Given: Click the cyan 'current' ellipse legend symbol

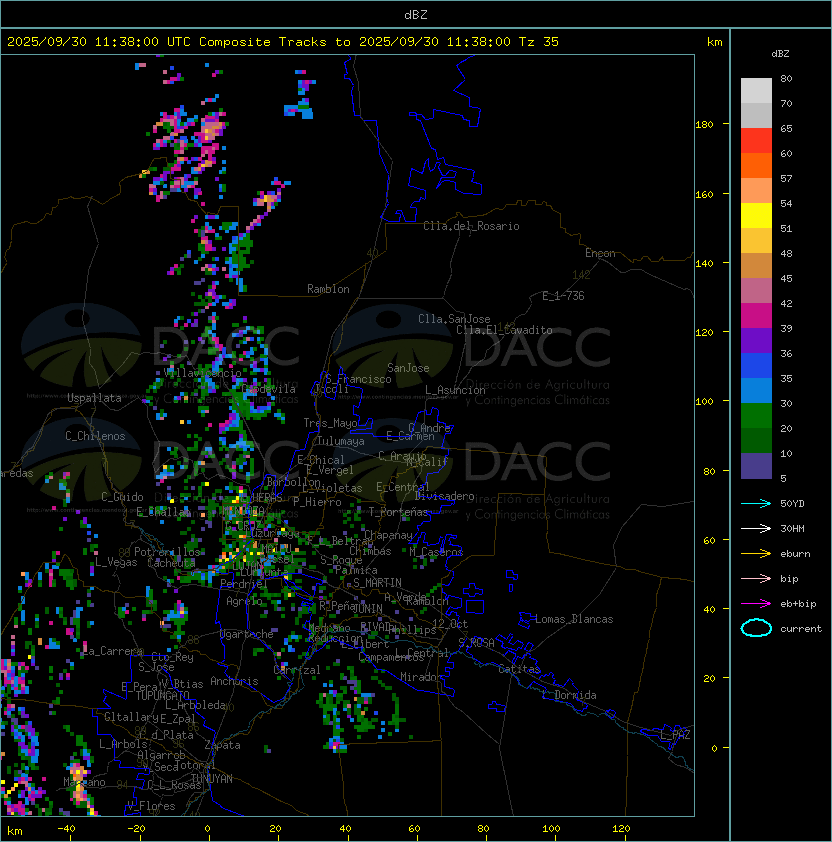Looking at the screenshot, I should [756, 628].
